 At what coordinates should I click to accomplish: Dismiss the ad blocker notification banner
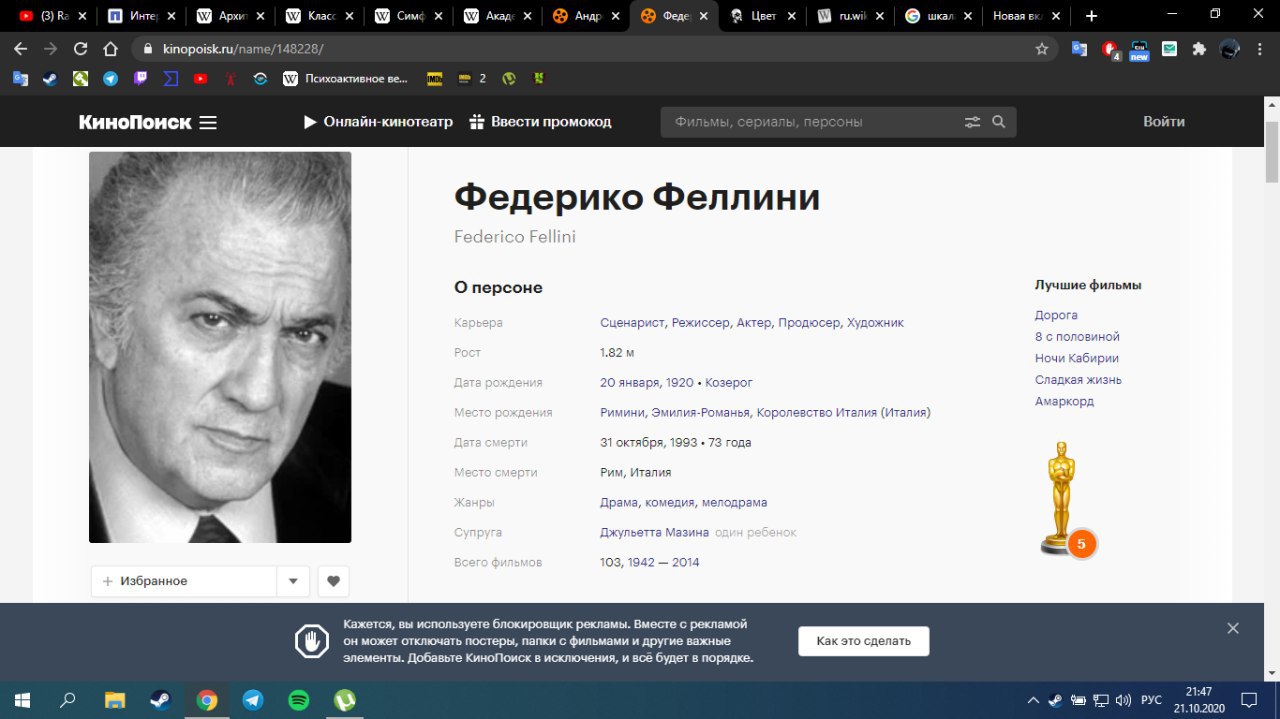pyautogui.click(x=1233, y=628)
